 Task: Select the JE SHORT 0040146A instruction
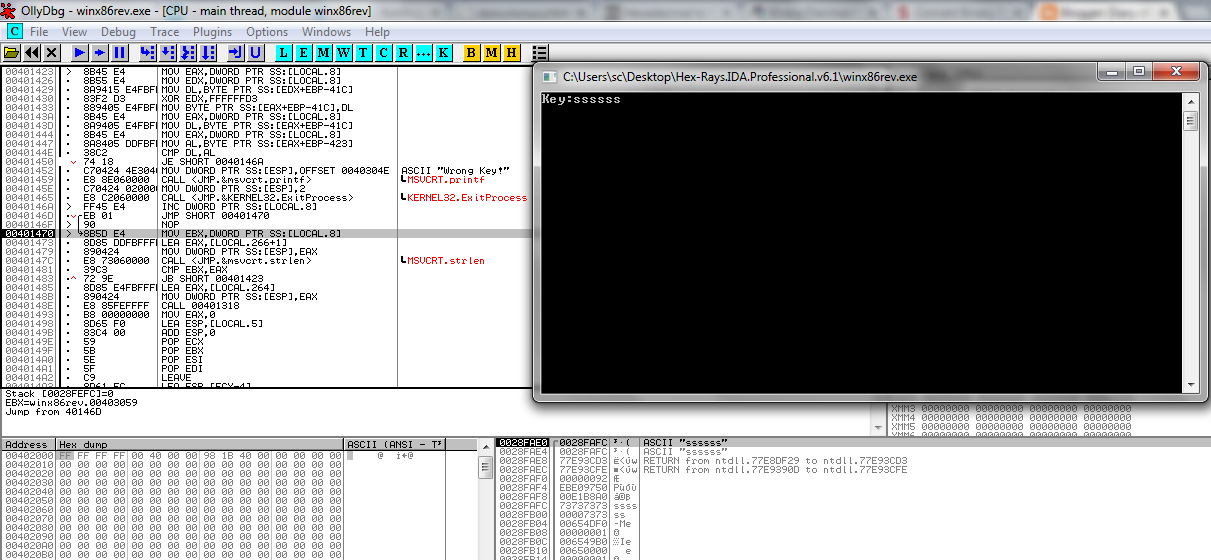[x=210, y=161]
